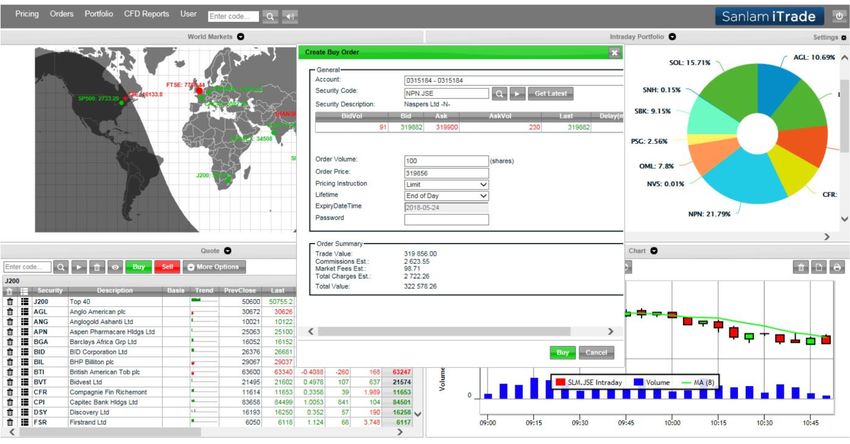Click the Password input field
Image resolution: width=850 pixels, height=444 pixels.
pos(446,219)
